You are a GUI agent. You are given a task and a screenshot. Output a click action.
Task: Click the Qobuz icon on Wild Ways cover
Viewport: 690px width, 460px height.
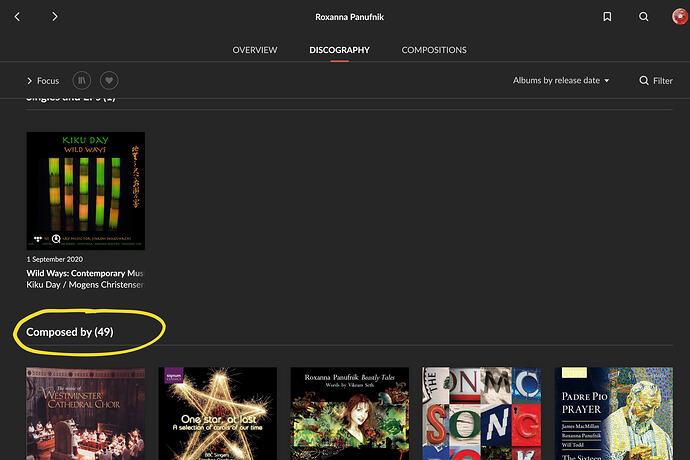pyautogui.click(x=56, y=239)
